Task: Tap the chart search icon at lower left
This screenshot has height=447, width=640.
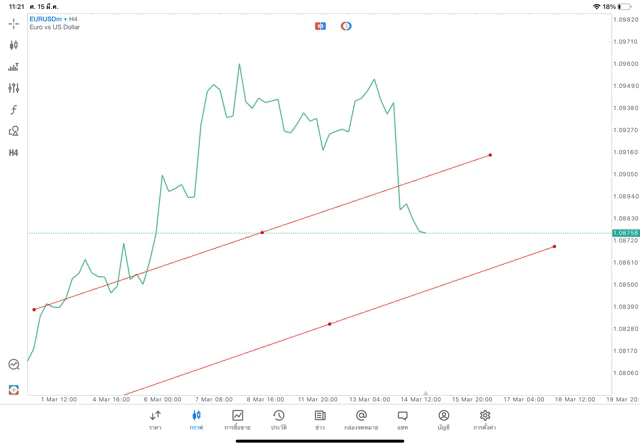Action: pos(13,365)
